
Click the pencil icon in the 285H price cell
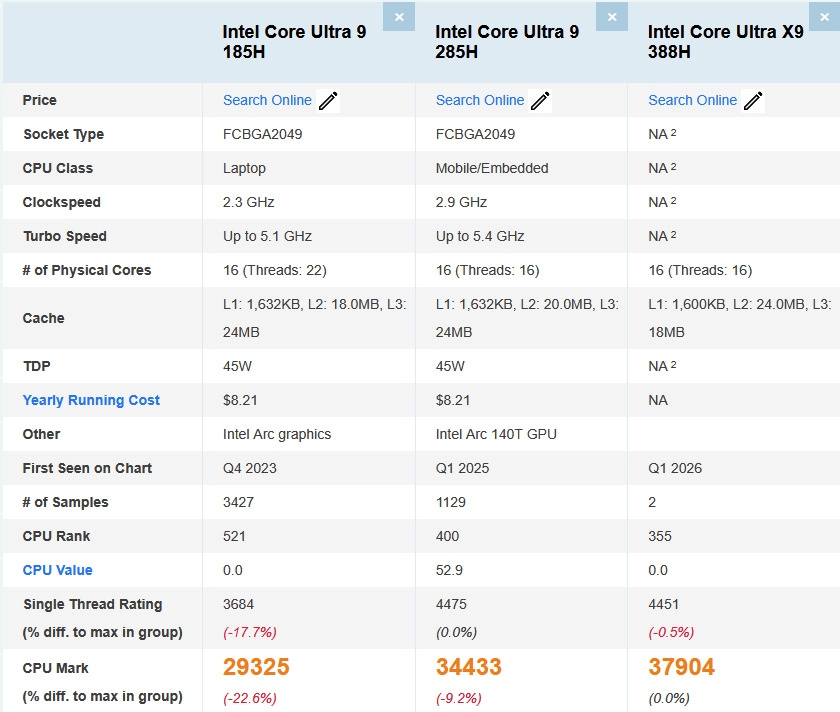(x=541, y=101)
